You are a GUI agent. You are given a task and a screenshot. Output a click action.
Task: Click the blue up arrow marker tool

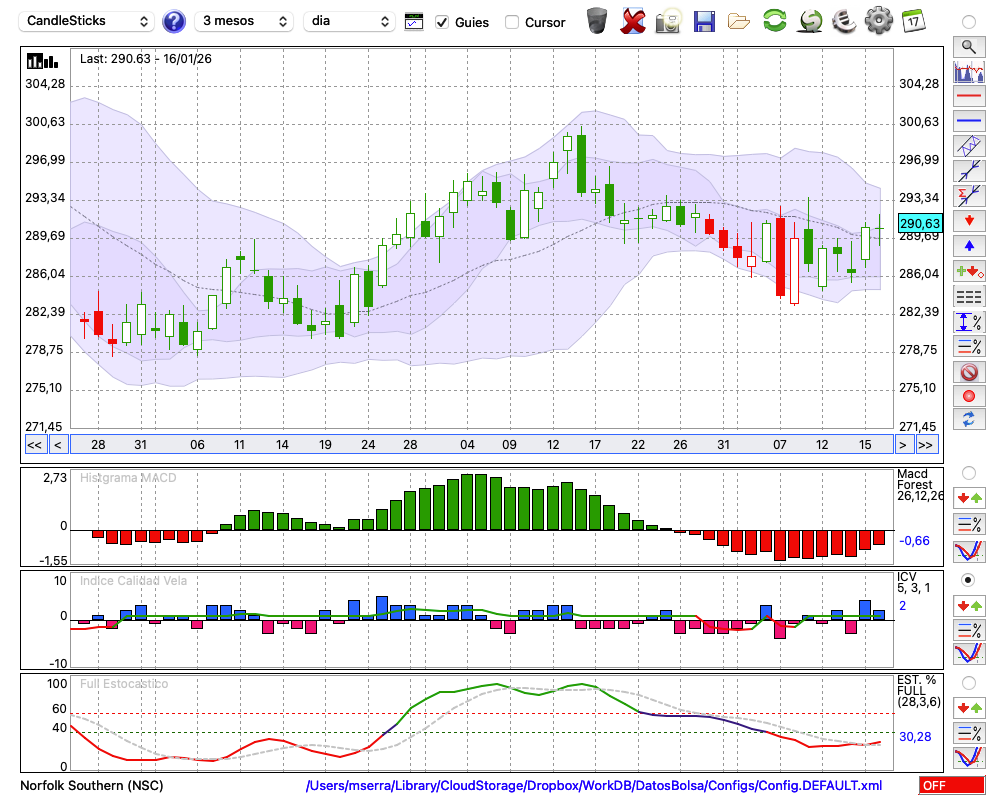coord(968,246)
